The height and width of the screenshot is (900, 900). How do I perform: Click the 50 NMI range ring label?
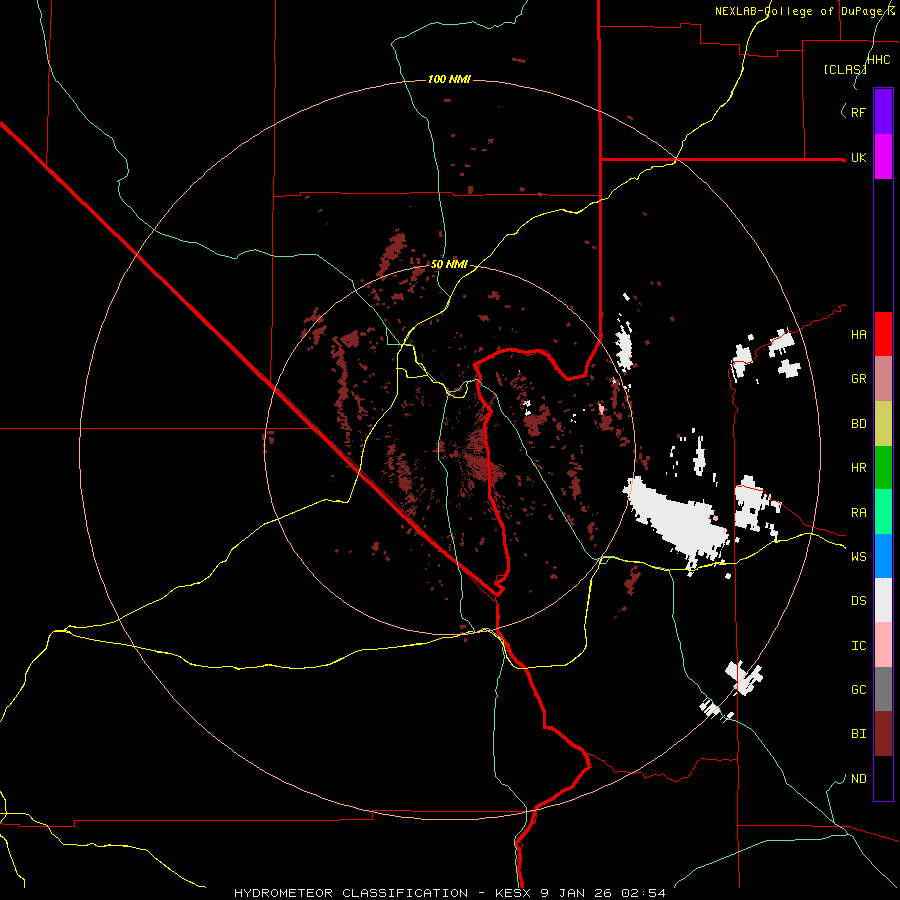click(449, 265)
